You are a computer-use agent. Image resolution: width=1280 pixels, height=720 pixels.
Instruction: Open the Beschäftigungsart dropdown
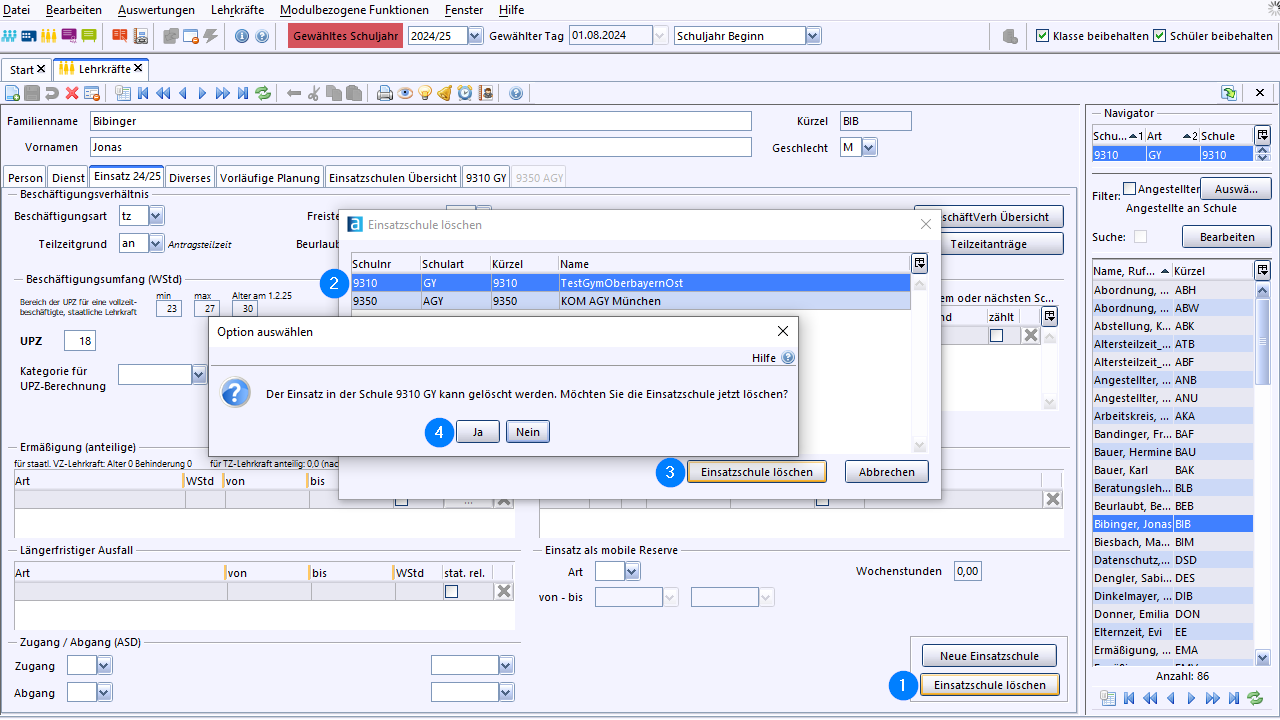point(156,215)
